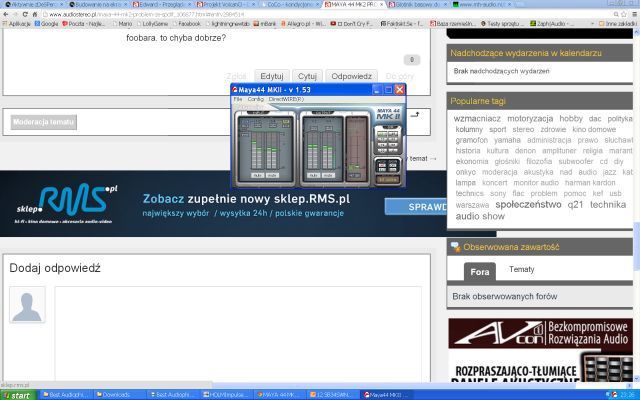Click the Moderacja tematu button
The image size is (640, 400).
(x=44, y=122)
